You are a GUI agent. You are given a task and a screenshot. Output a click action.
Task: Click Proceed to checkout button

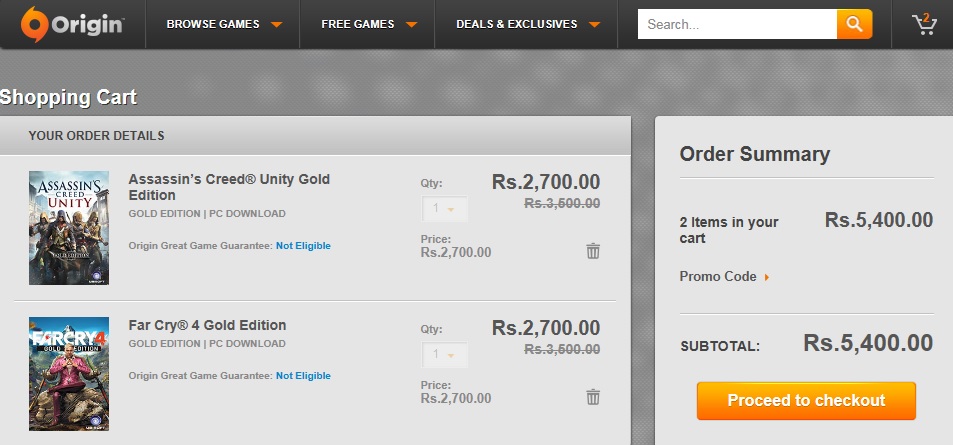[x=806, y=401]
